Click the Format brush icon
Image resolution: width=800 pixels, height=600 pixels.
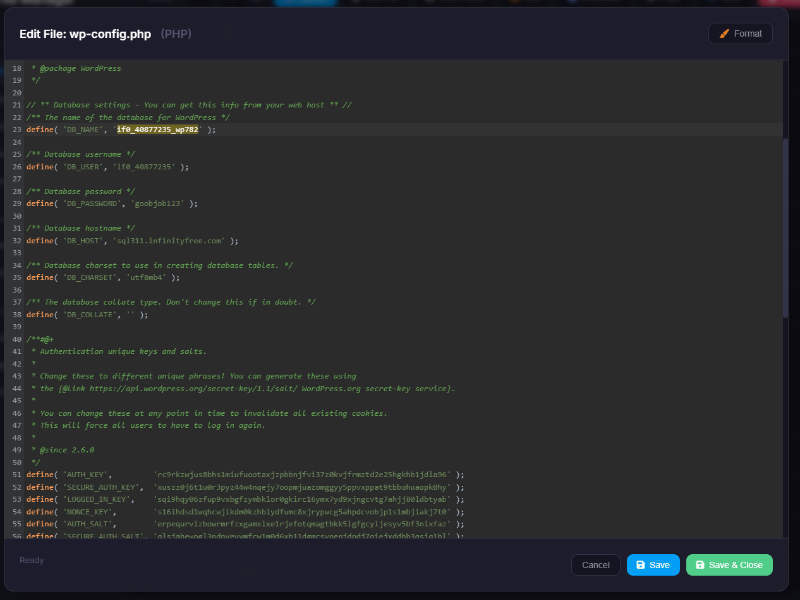click(x=724, y=34)
